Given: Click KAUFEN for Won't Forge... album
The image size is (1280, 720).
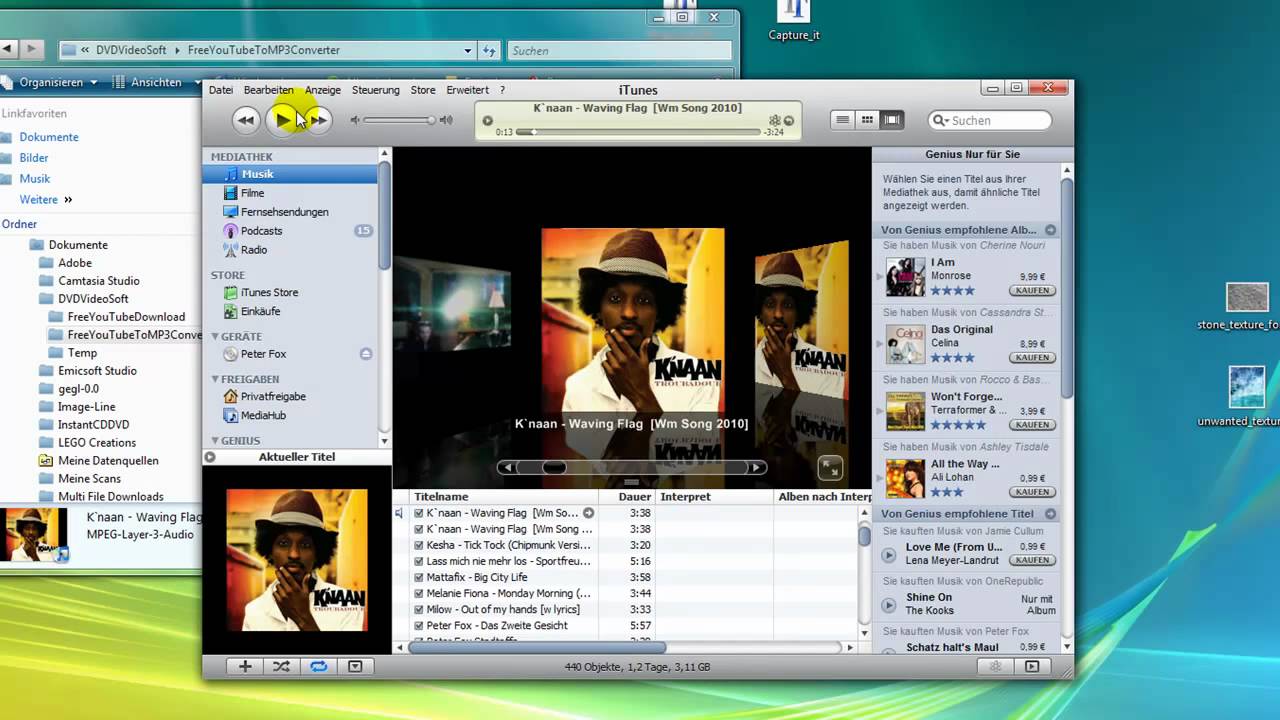Looking at the screenshot, I should click(x=1032, y=424).
